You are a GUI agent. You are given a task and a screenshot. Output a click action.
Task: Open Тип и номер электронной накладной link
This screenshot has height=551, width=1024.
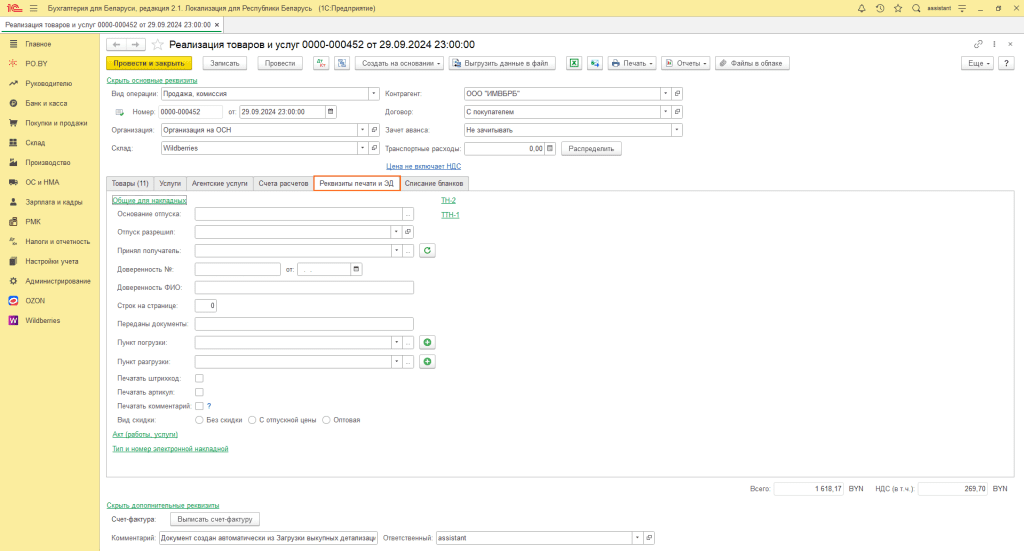tap(170, 449)
